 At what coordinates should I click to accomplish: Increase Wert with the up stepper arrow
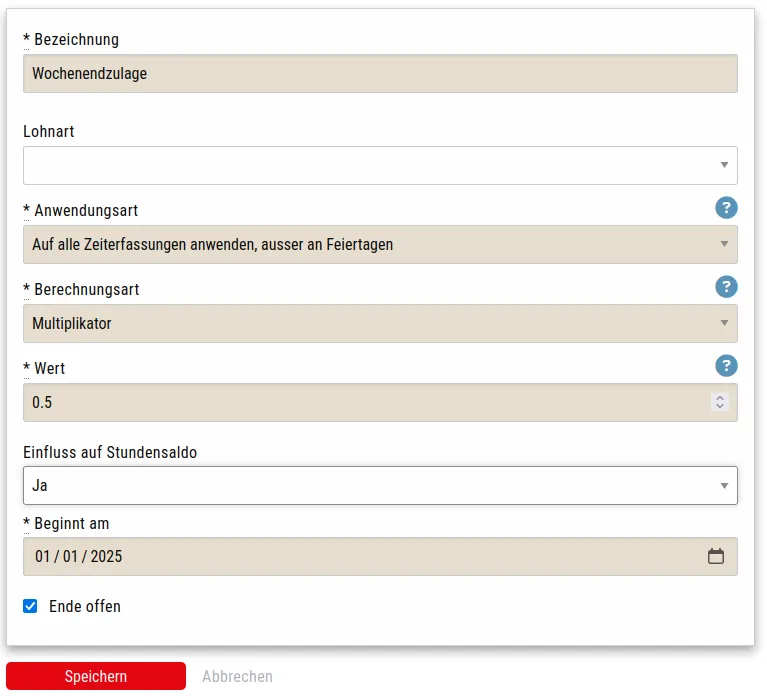pos(719,397)
